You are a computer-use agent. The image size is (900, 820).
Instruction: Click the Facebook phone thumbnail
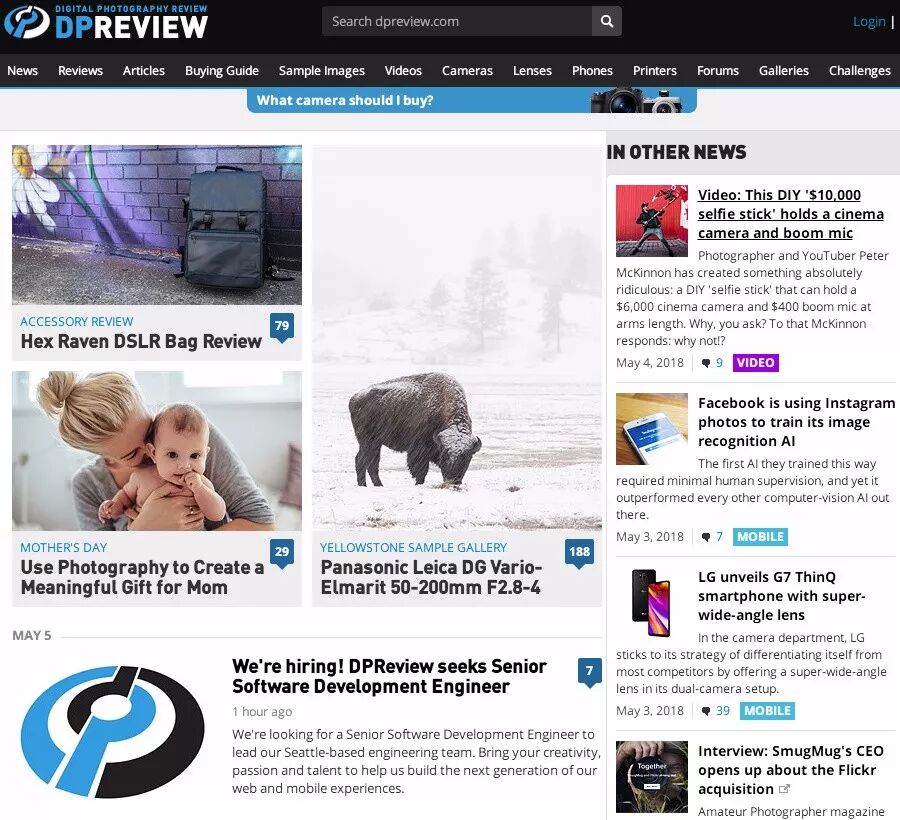click(651, 429)
